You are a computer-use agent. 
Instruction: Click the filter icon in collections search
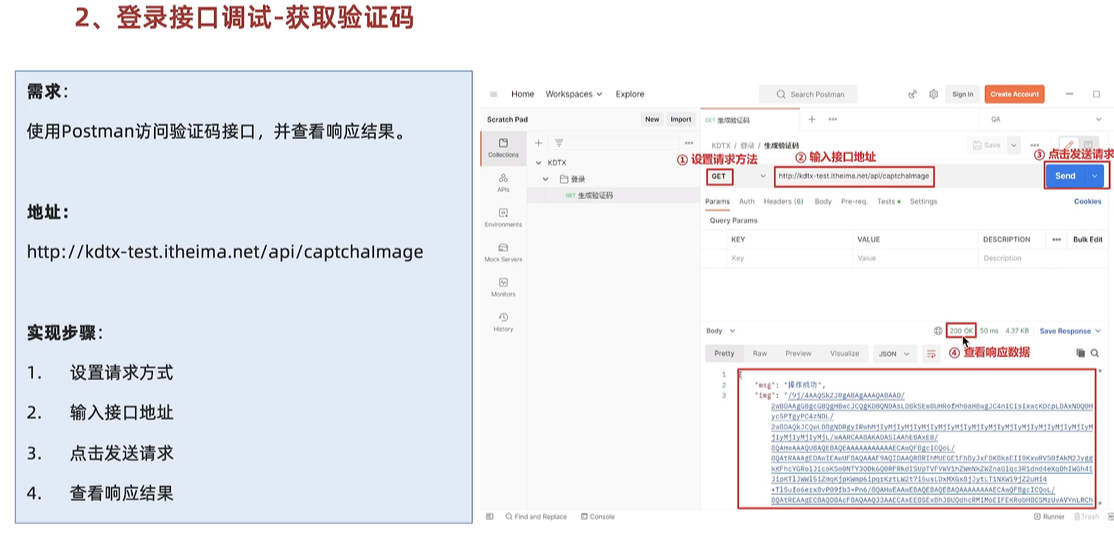coord(559,143)
